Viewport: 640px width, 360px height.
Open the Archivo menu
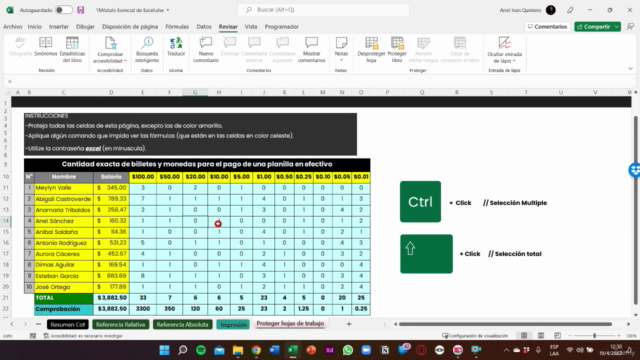13,27
